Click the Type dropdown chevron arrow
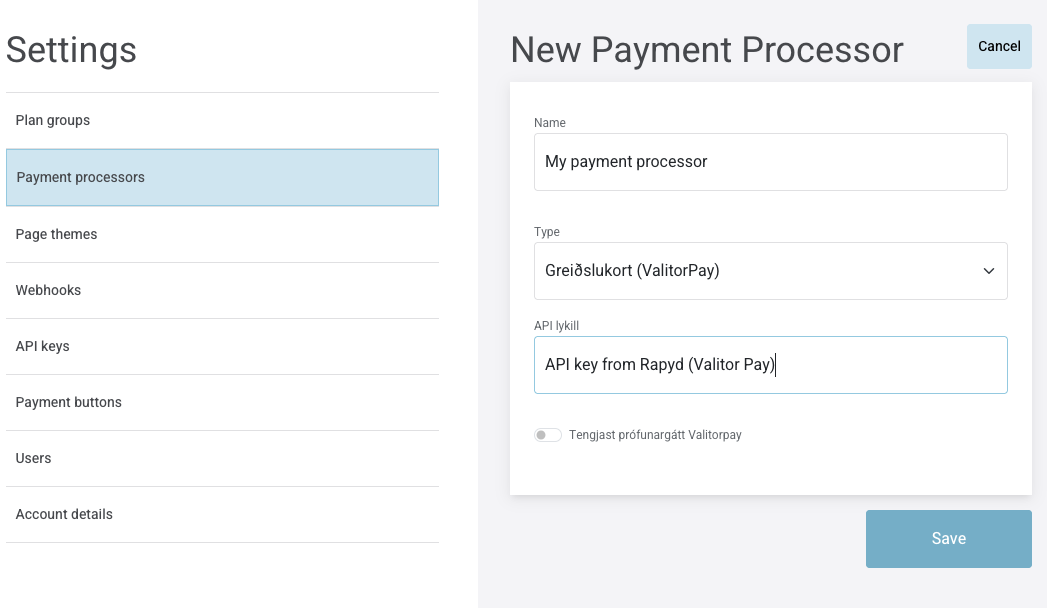The width and height of the screenshot is (1047, 608). click(x=989, y=271)
